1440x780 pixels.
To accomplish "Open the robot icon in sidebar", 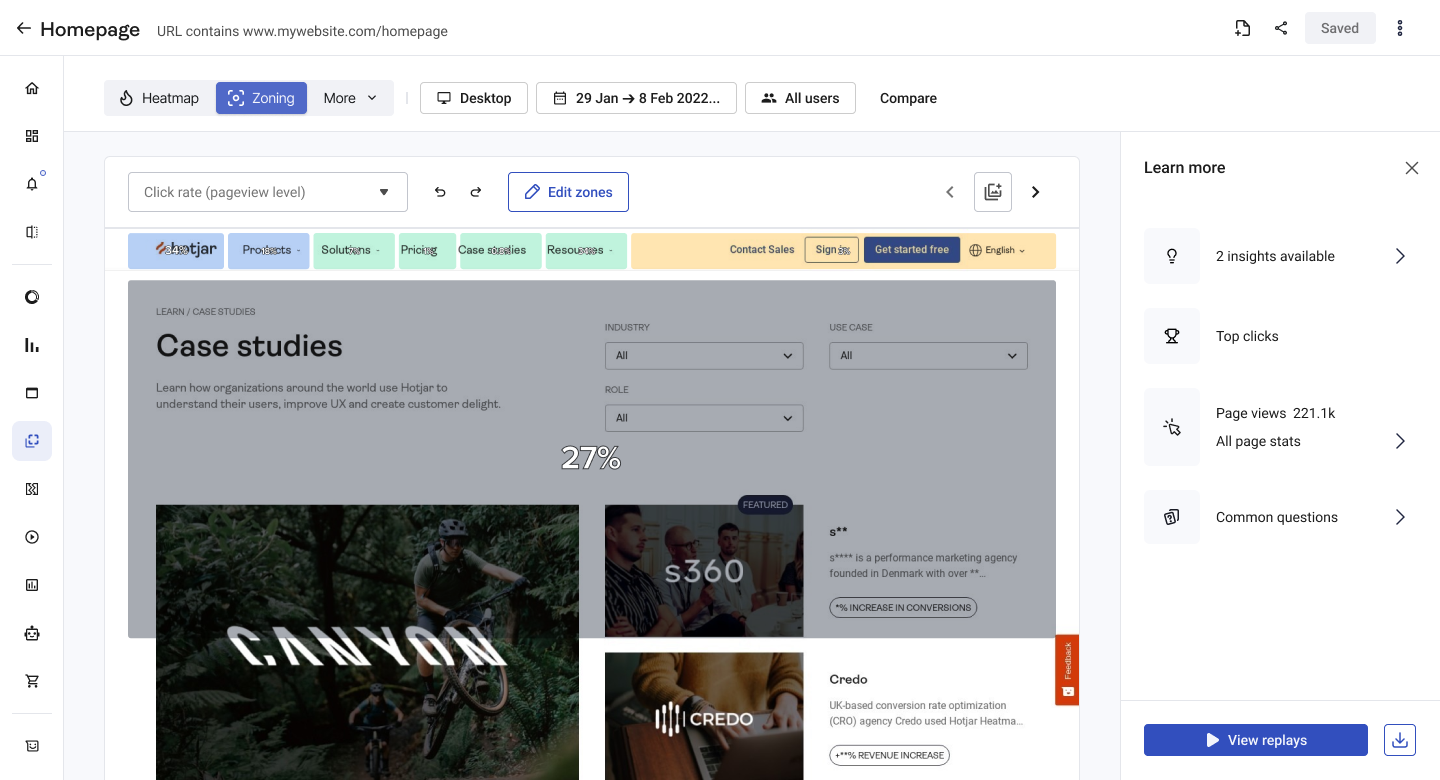I will 32,633.
